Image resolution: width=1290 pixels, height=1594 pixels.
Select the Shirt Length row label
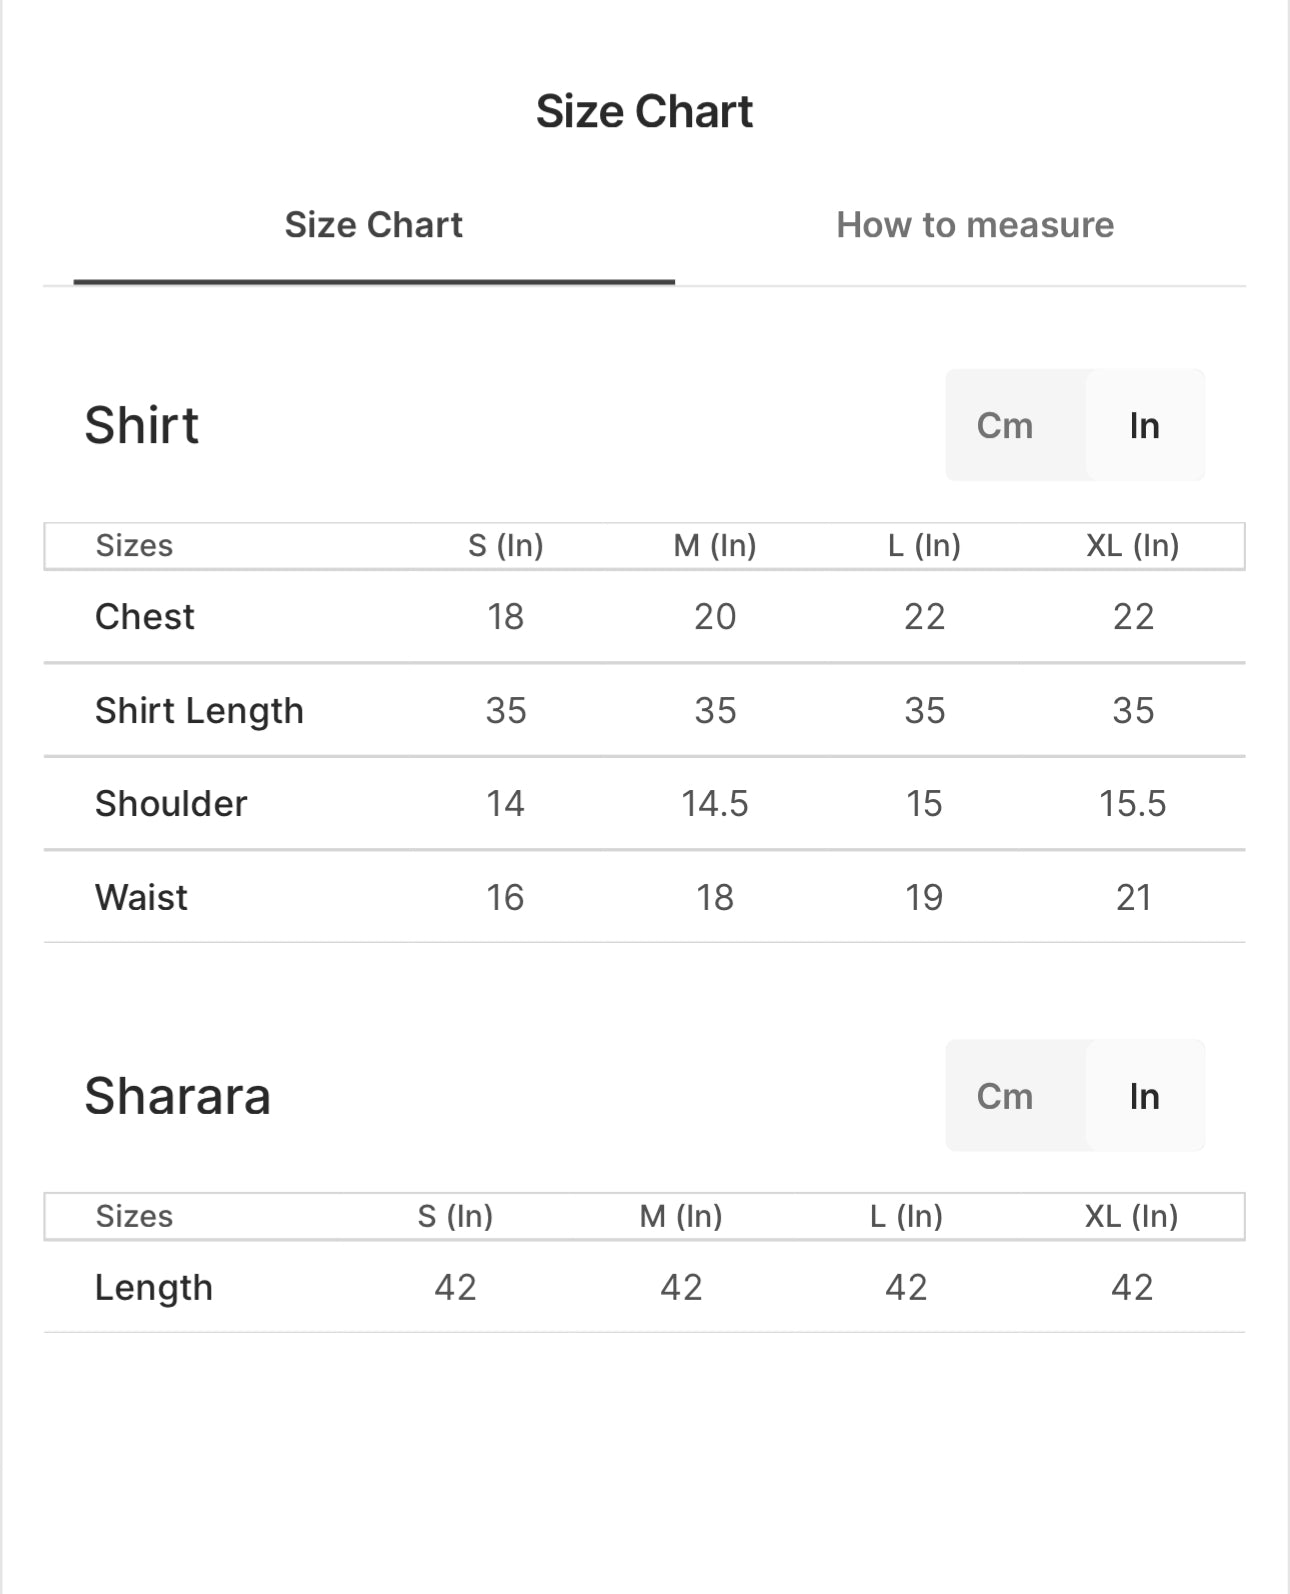point(199,711)
